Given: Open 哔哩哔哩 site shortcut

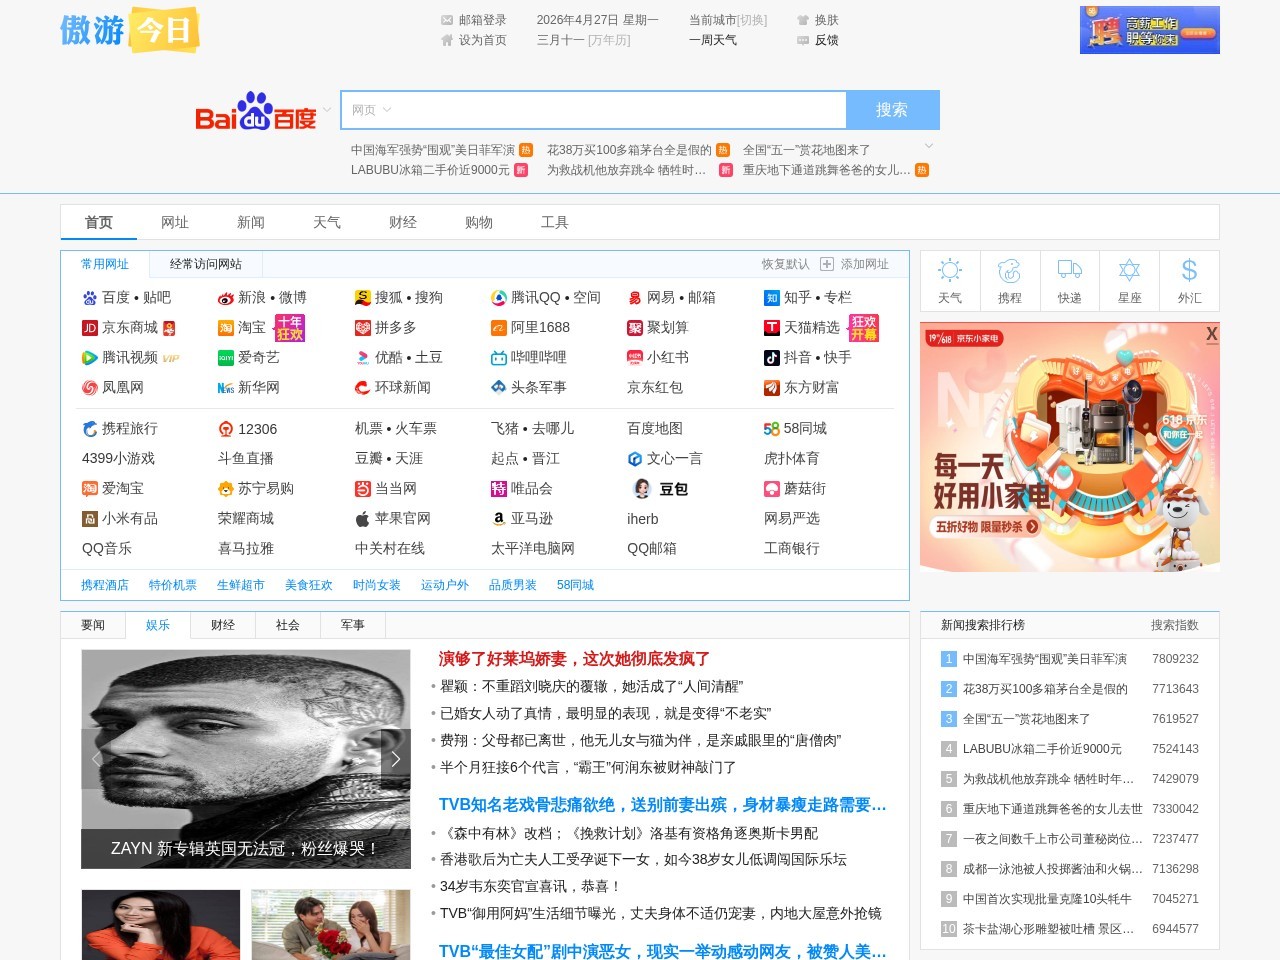Looking at the screenshot, I should [x=529, y=357].
